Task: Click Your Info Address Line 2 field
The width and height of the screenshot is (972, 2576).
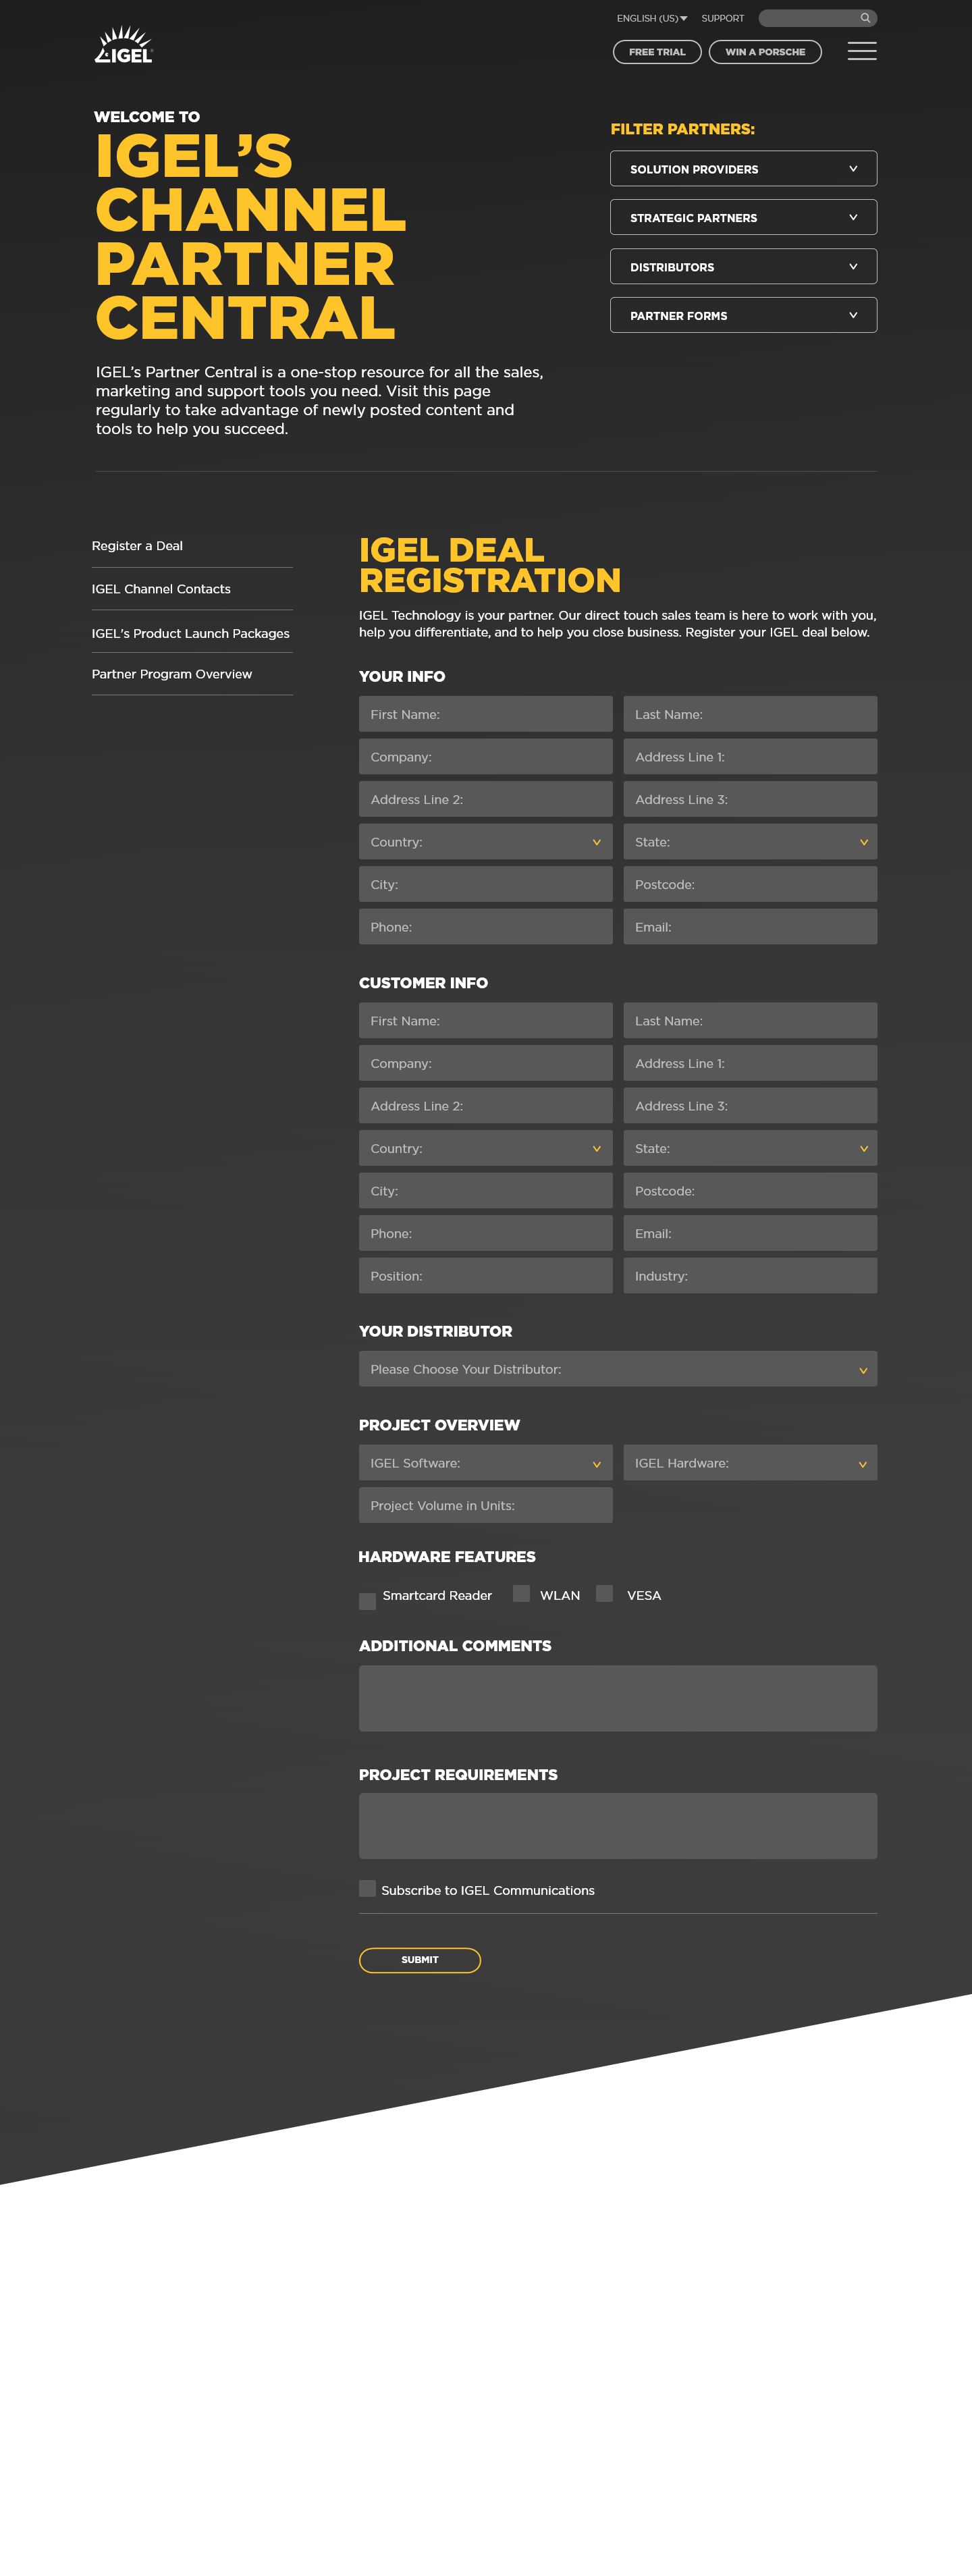Action: click(x=486, y=799)
